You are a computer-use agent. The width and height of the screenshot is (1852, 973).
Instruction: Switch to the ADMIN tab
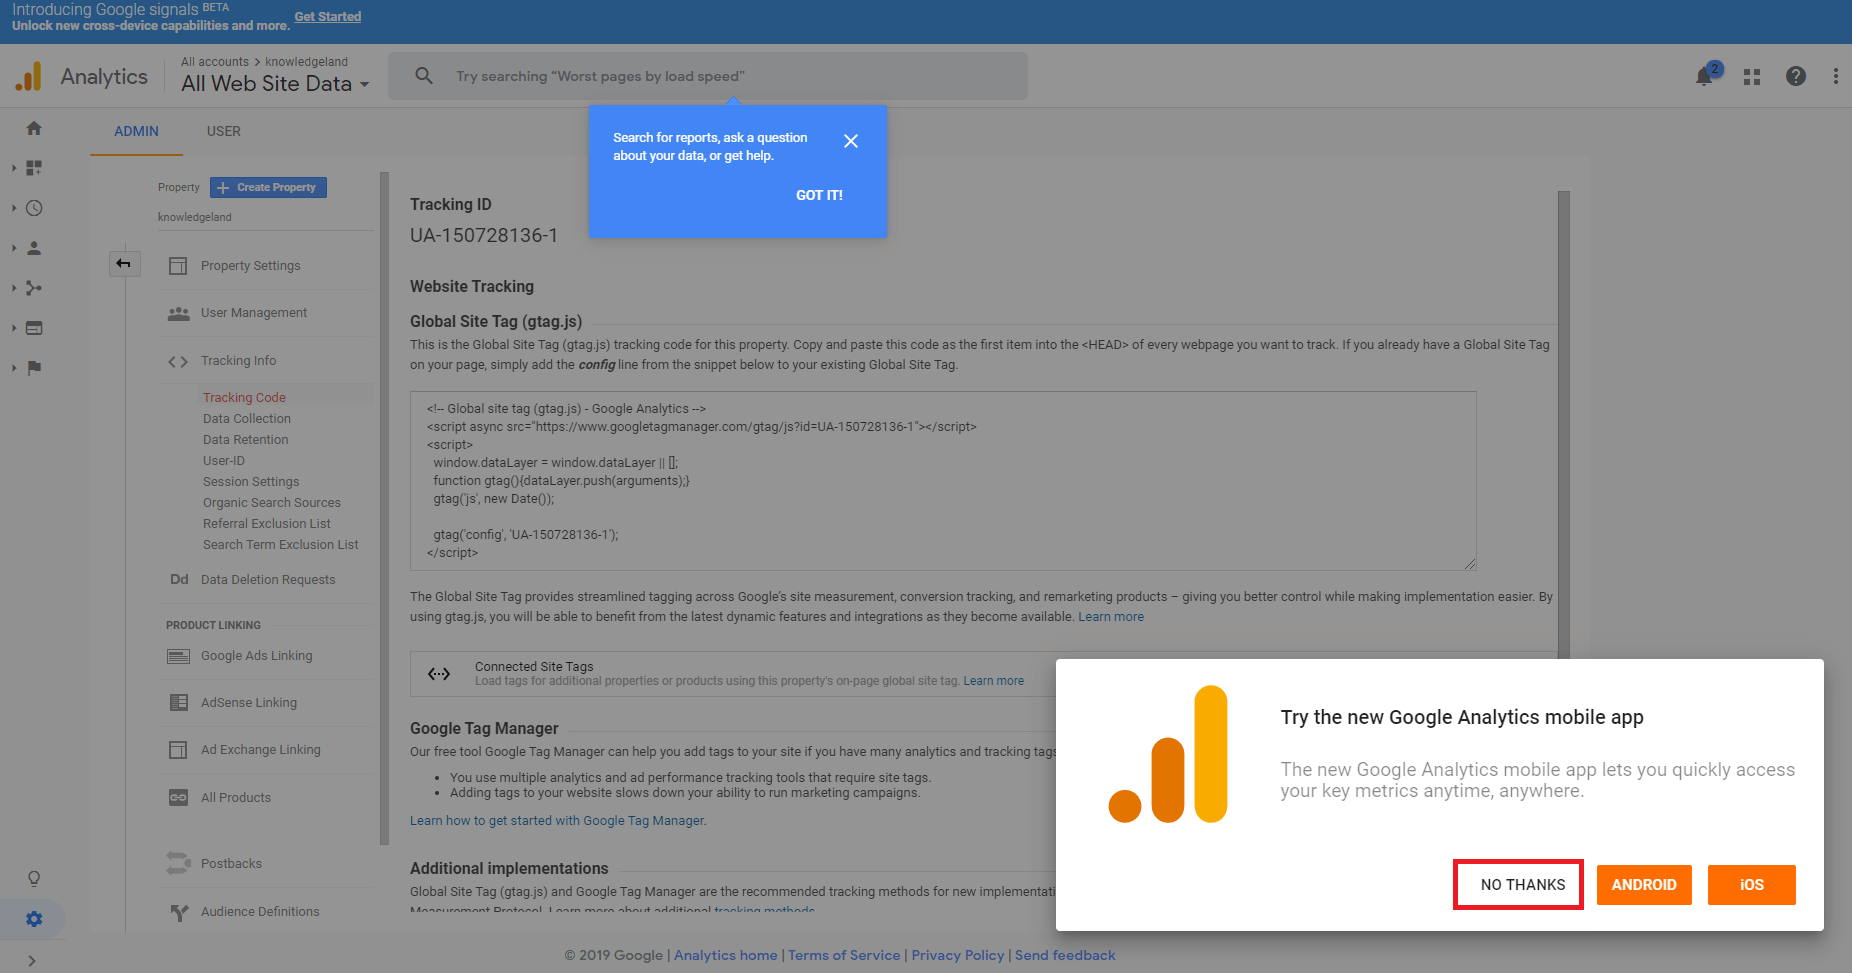tap(136, 131)
